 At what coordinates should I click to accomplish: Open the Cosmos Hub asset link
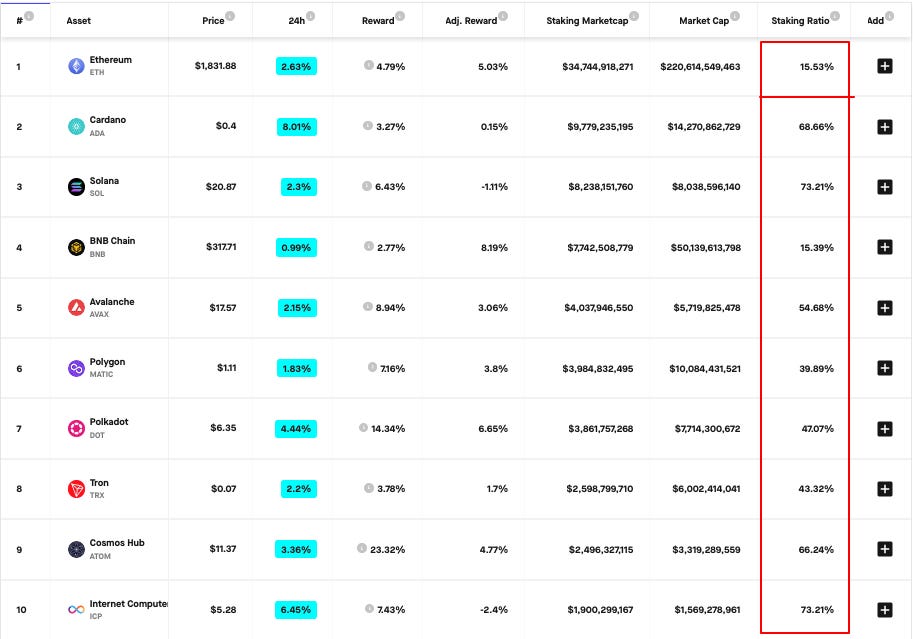(x=117, y=543)
